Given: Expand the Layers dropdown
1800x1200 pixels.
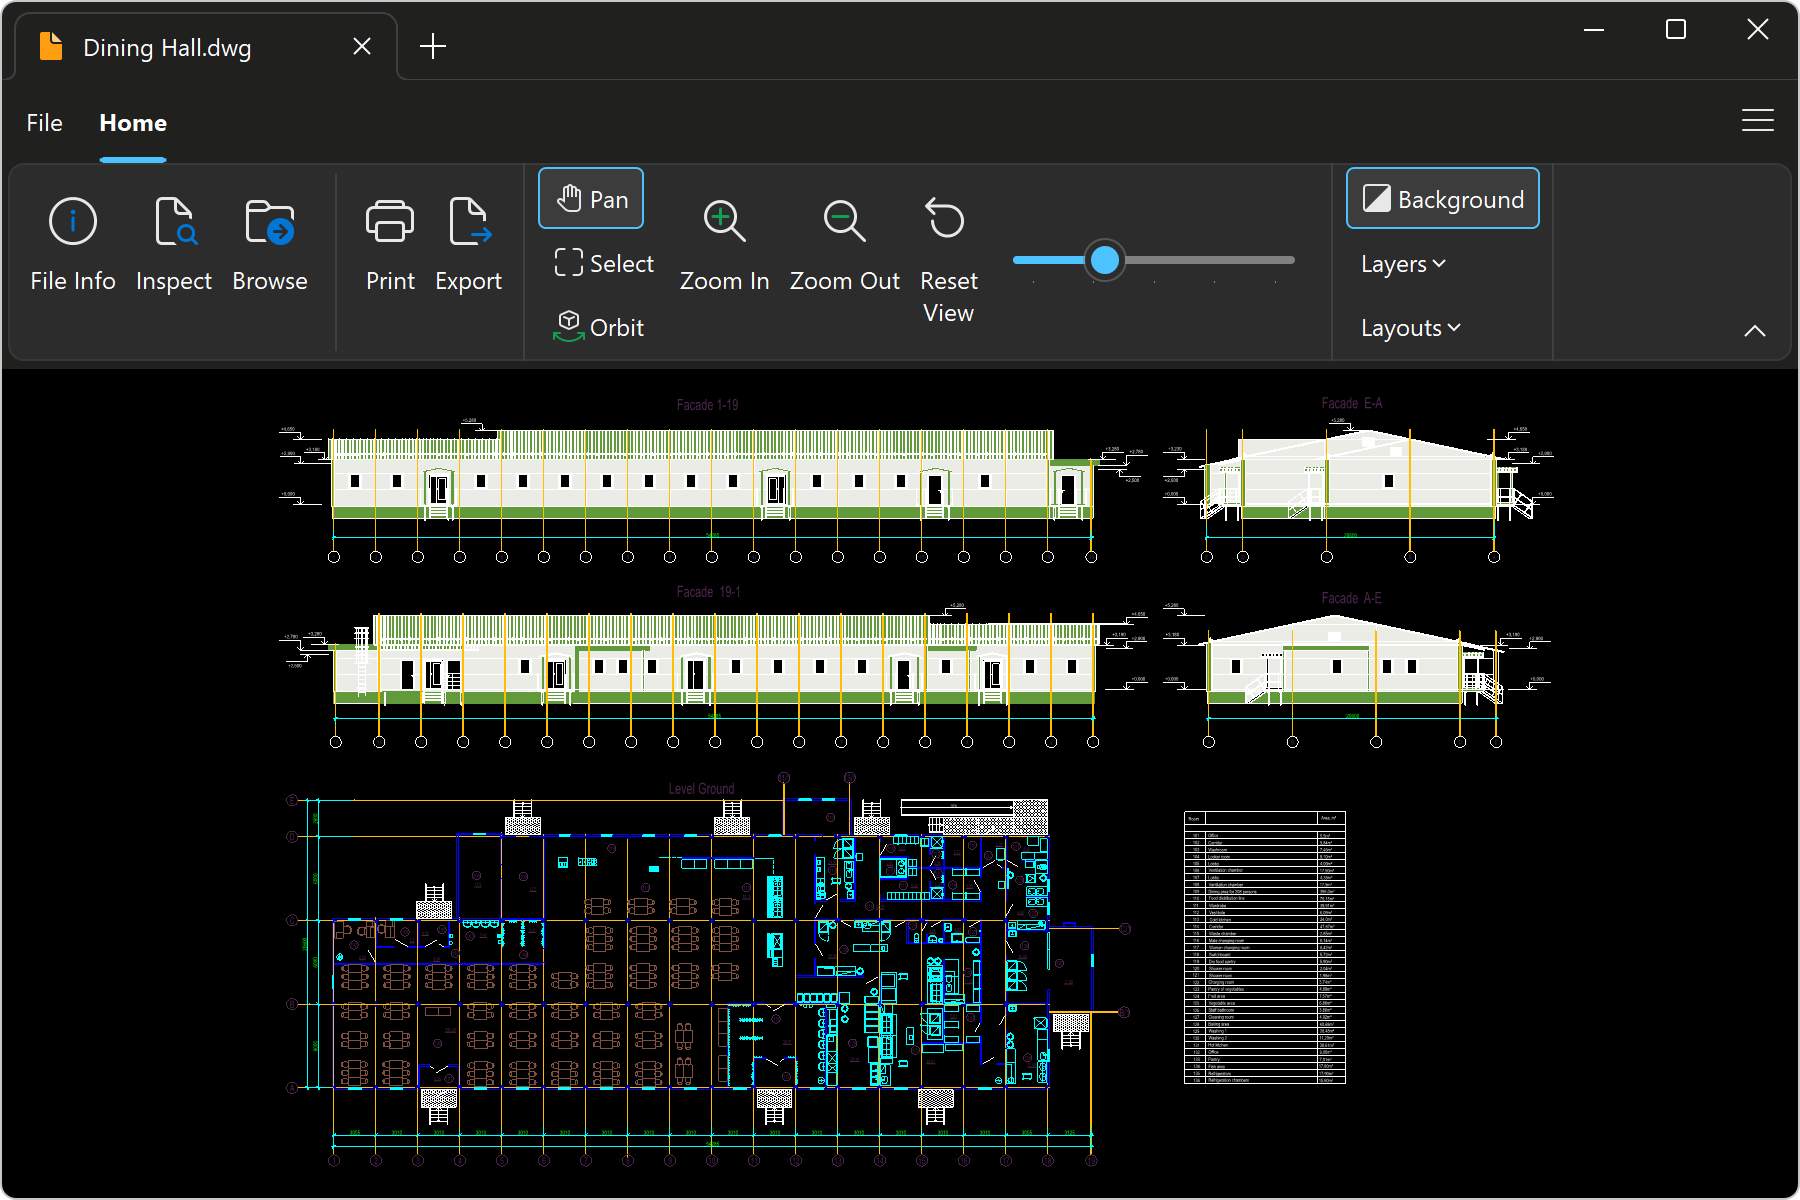Looking at the screenshot, I should click(x=1403, y=264).
